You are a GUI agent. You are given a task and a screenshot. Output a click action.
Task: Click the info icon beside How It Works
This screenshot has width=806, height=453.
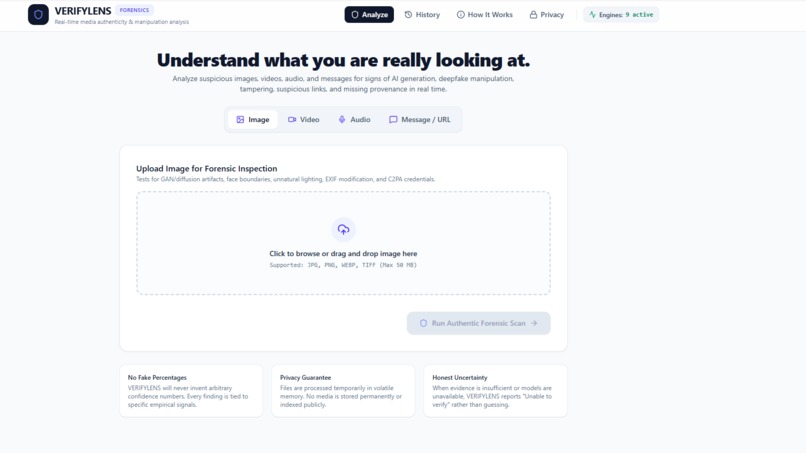[461, 14]
